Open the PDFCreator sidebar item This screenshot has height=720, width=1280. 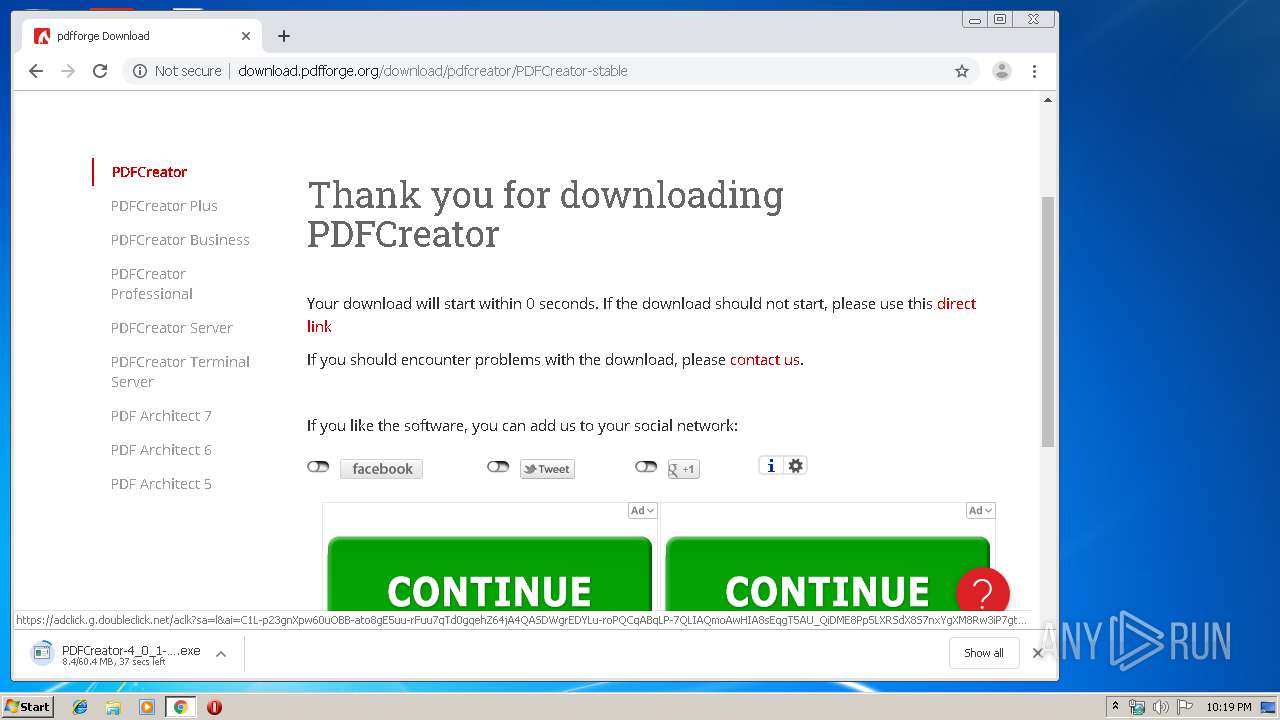point(149,172)
